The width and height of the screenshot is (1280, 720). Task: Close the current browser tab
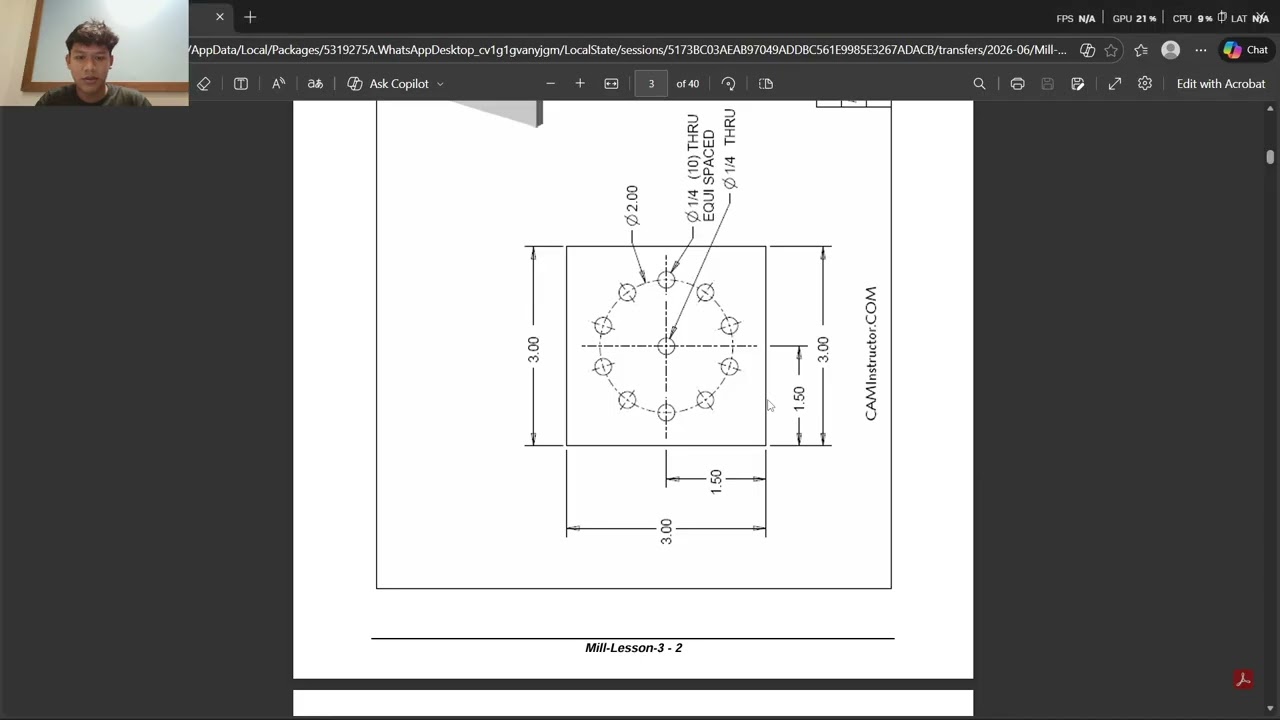pyautogui.click(x=220, y=17)
